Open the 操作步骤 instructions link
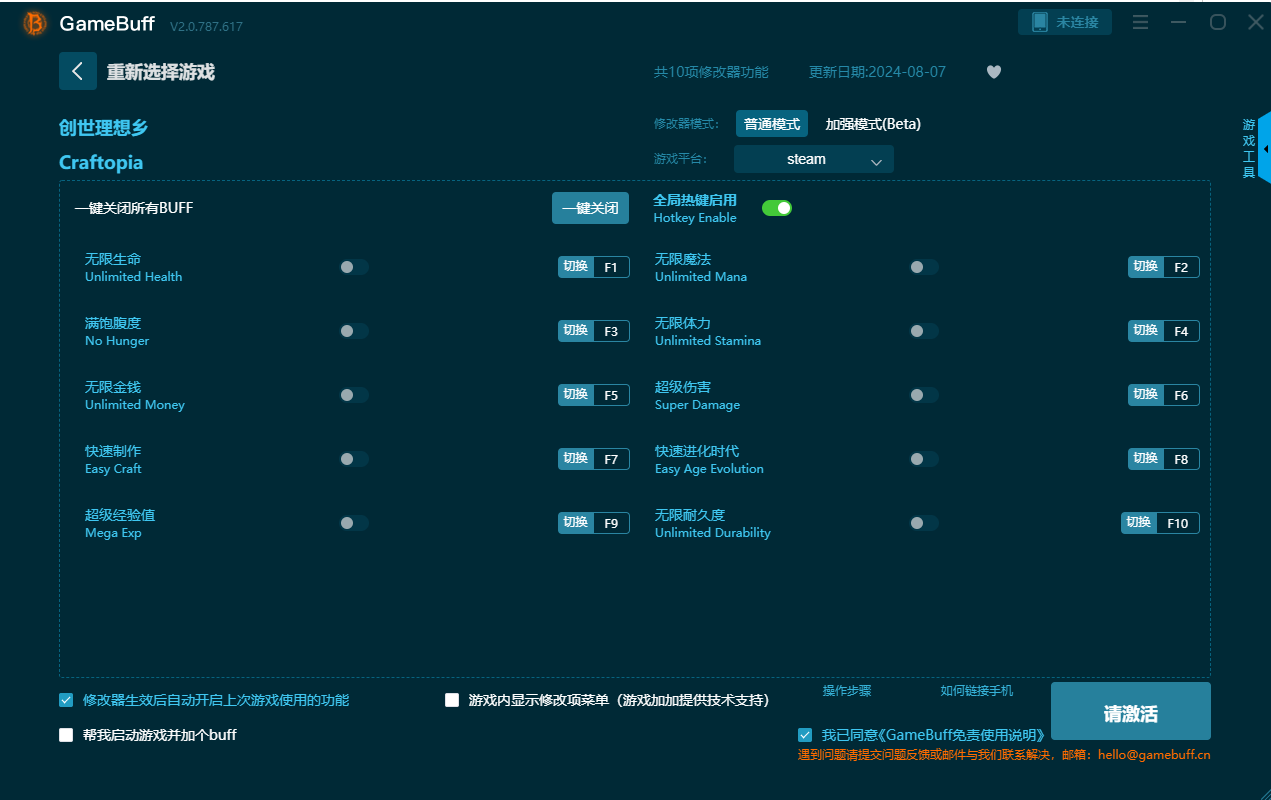This screenshot has height=800, width=1271. [x=847, y=691]
